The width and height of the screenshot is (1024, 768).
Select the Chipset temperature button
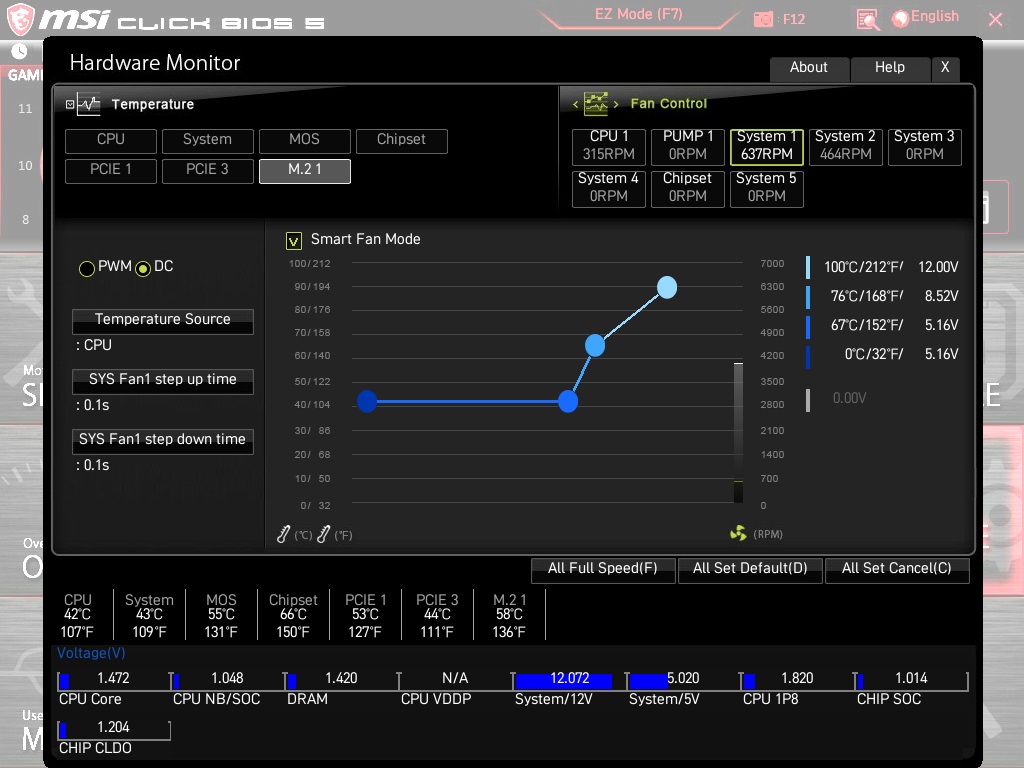coord(402,140)
